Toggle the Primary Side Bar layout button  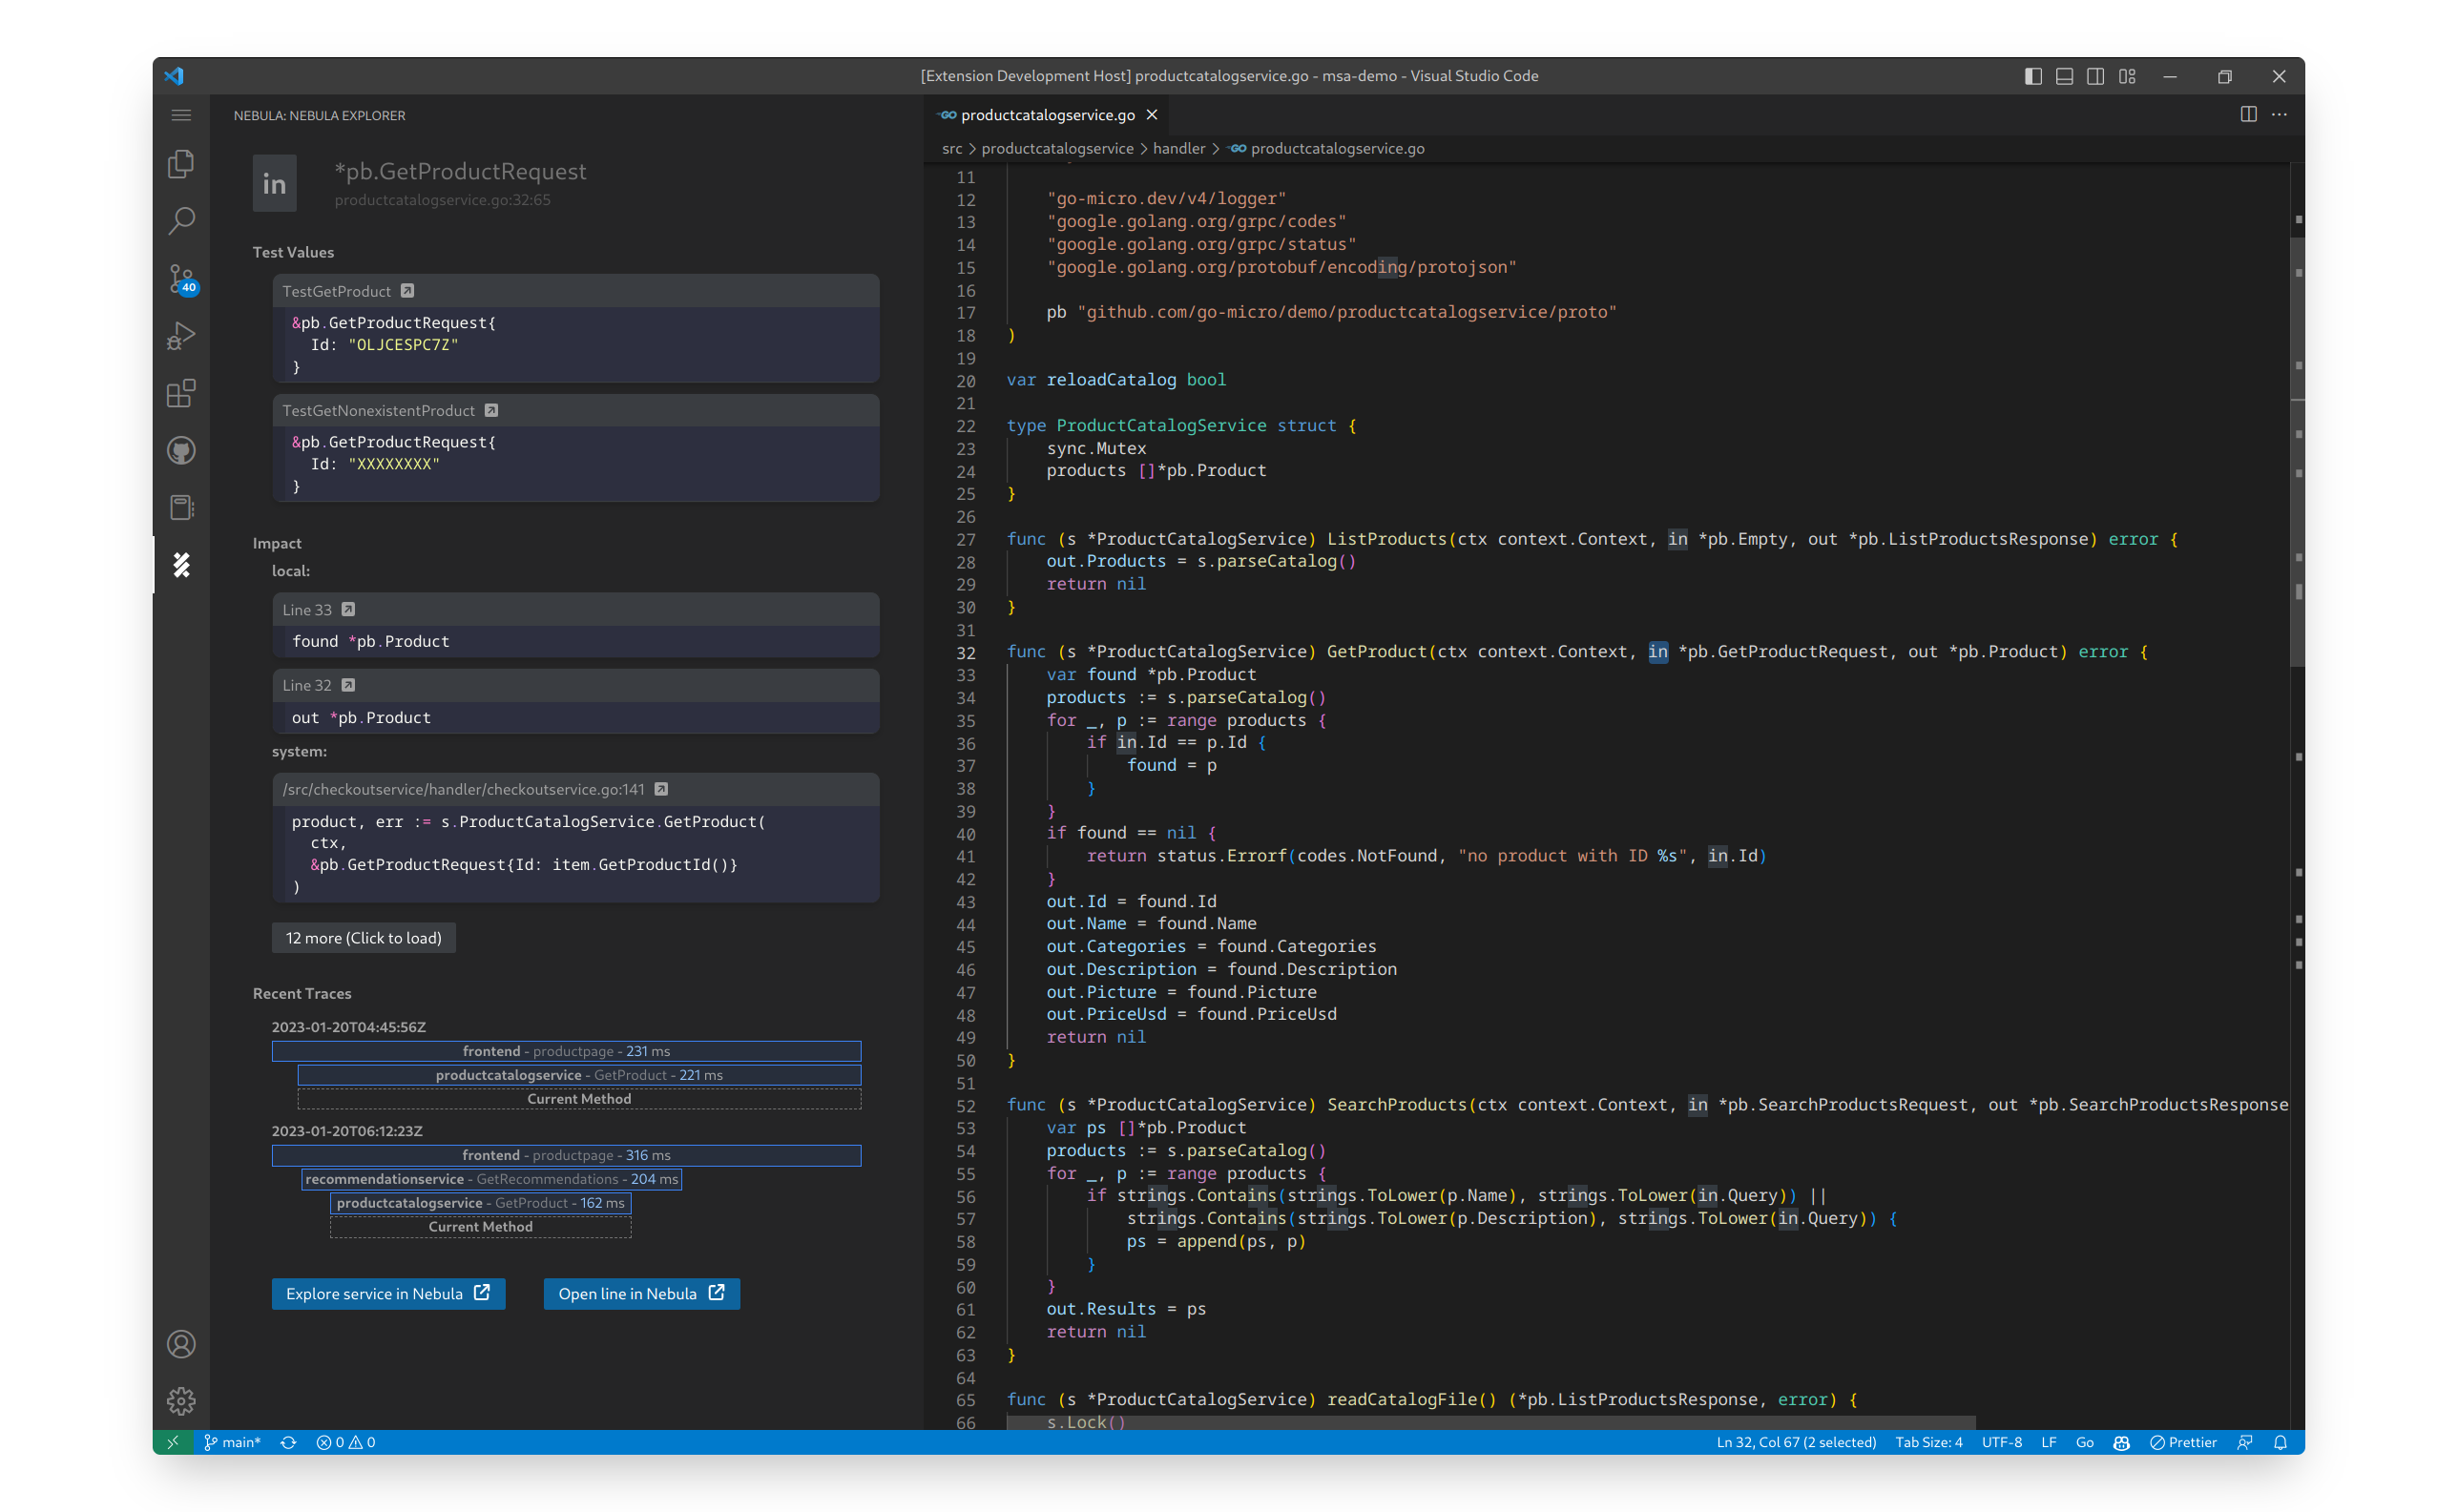click(x=2032, y=76)
